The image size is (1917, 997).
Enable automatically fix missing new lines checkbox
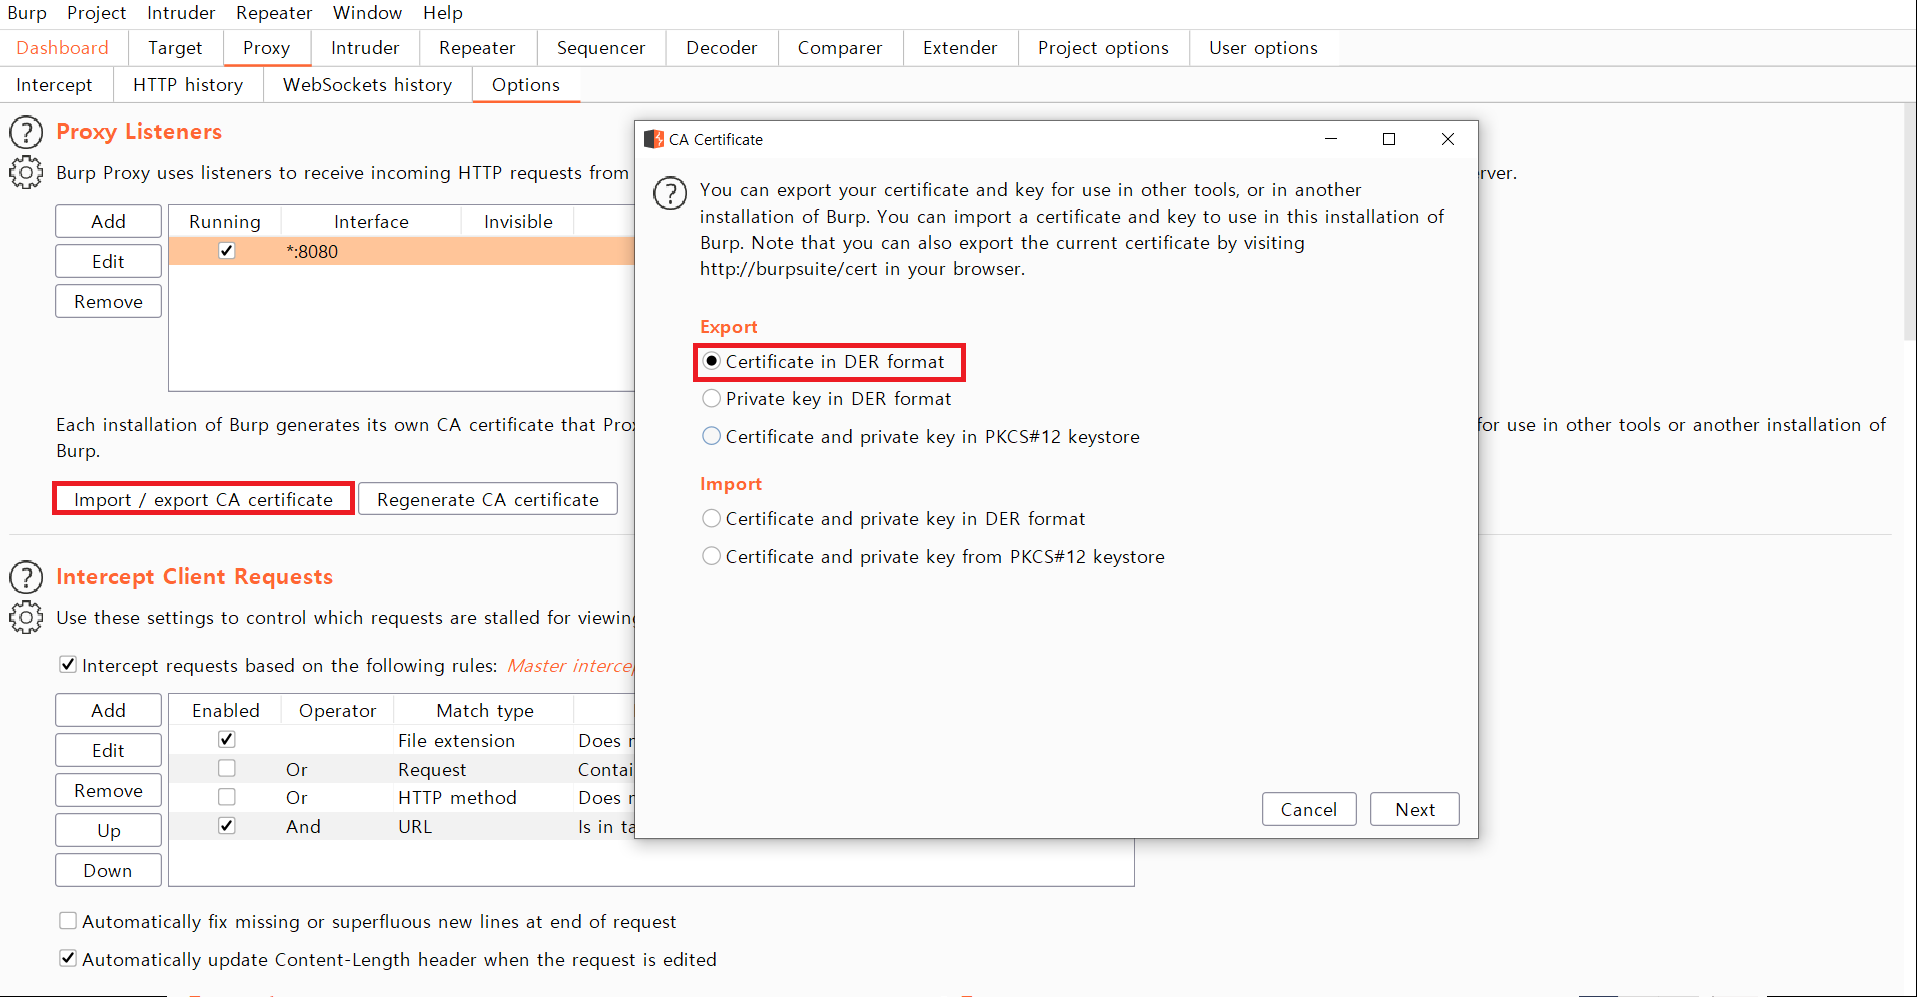point(68,920)
